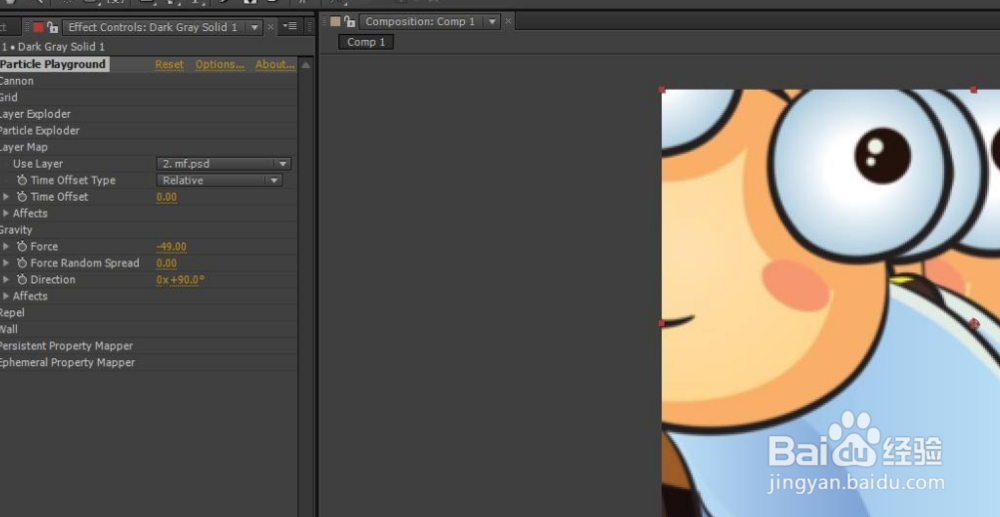Toggle the Time Offset stopwatch

(22, 197)
